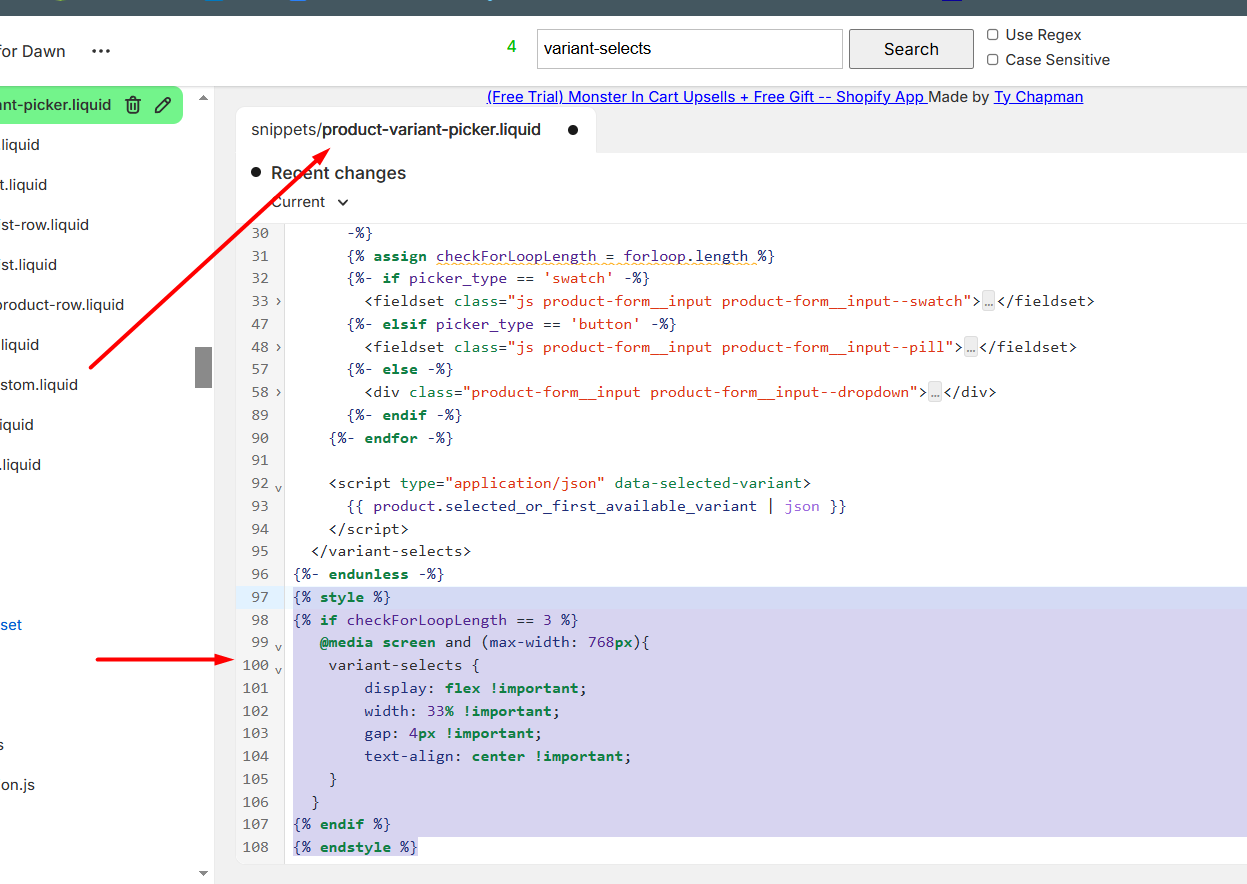Expand folded fieldset on line 33
The image size is (1247, 884).
pos(278,301)
